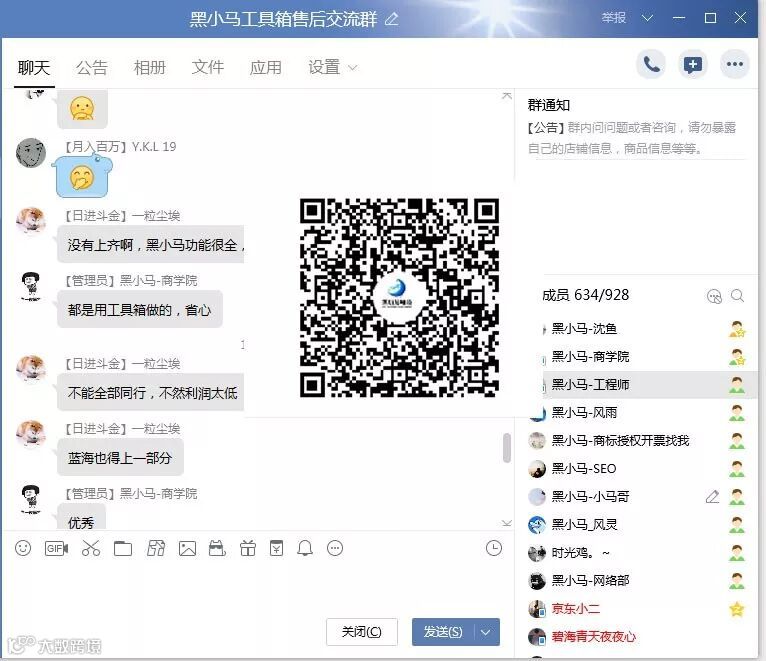Open the 群通知 announcement text
This screenshot has width=766, height=661.
point(632,138)
